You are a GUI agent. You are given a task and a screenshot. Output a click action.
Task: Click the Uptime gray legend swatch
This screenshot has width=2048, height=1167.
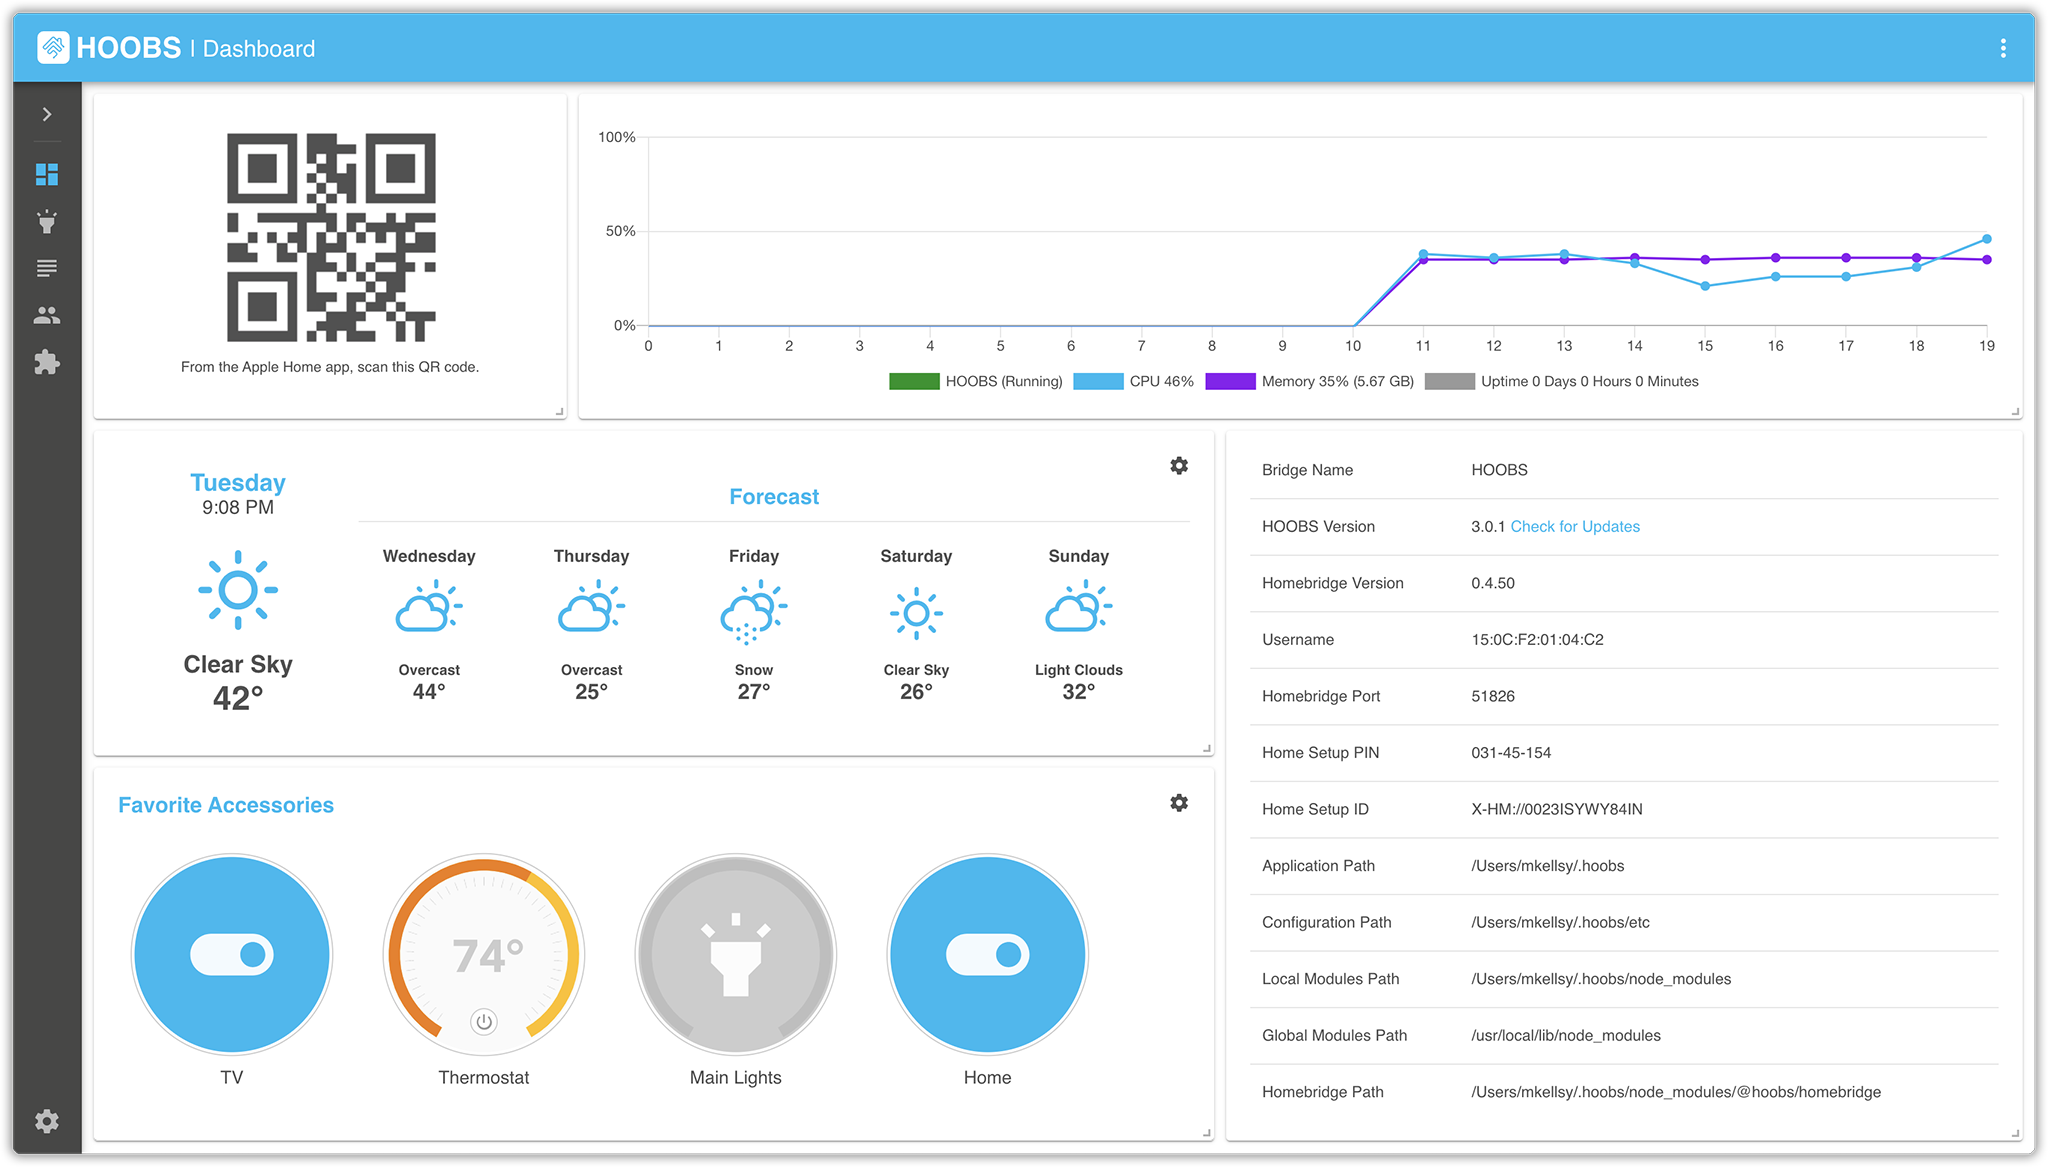(x=1449, y=381)
